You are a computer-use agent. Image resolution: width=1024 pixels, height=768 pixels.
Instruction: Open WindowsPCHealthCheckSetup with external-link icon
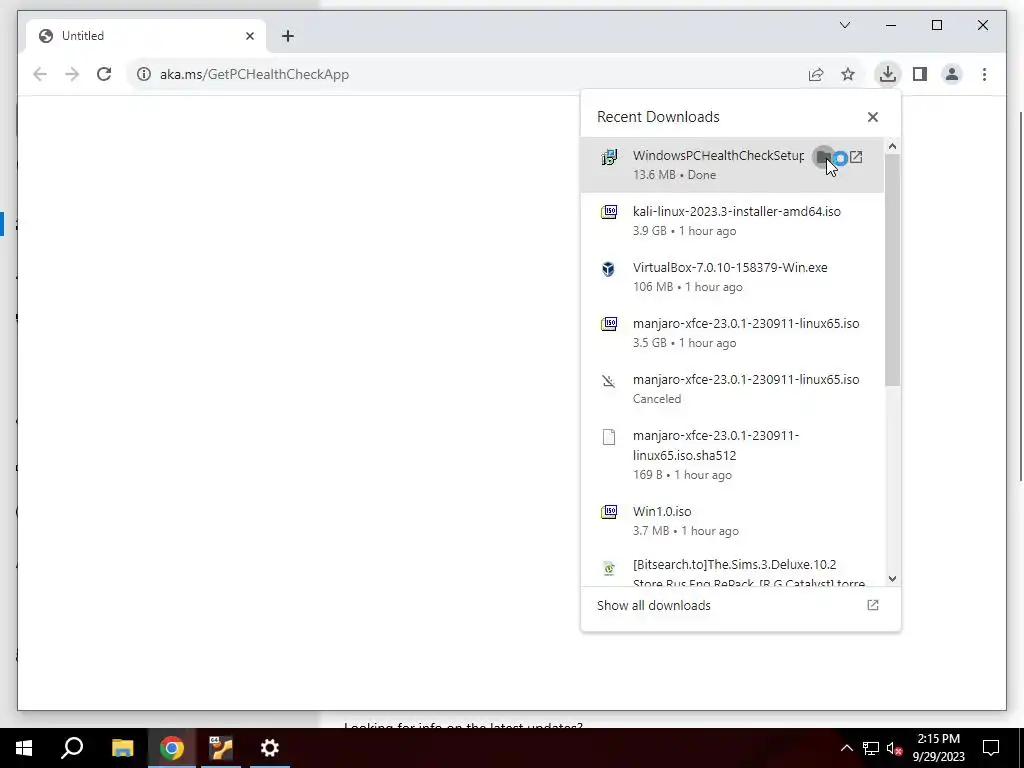point(856,157)
